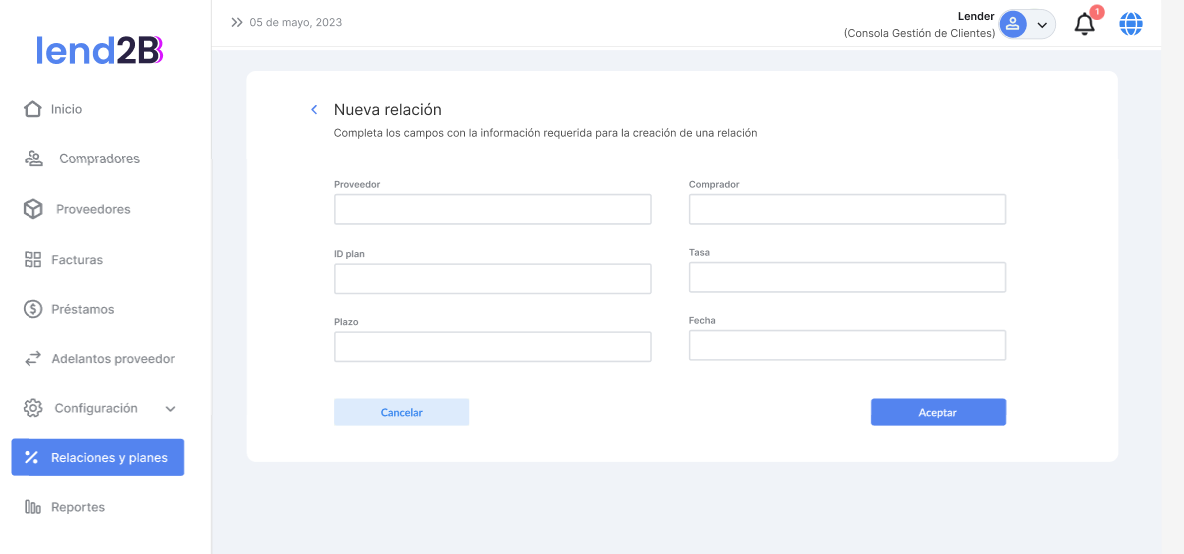Open the globe language icon

point(1131,24)
